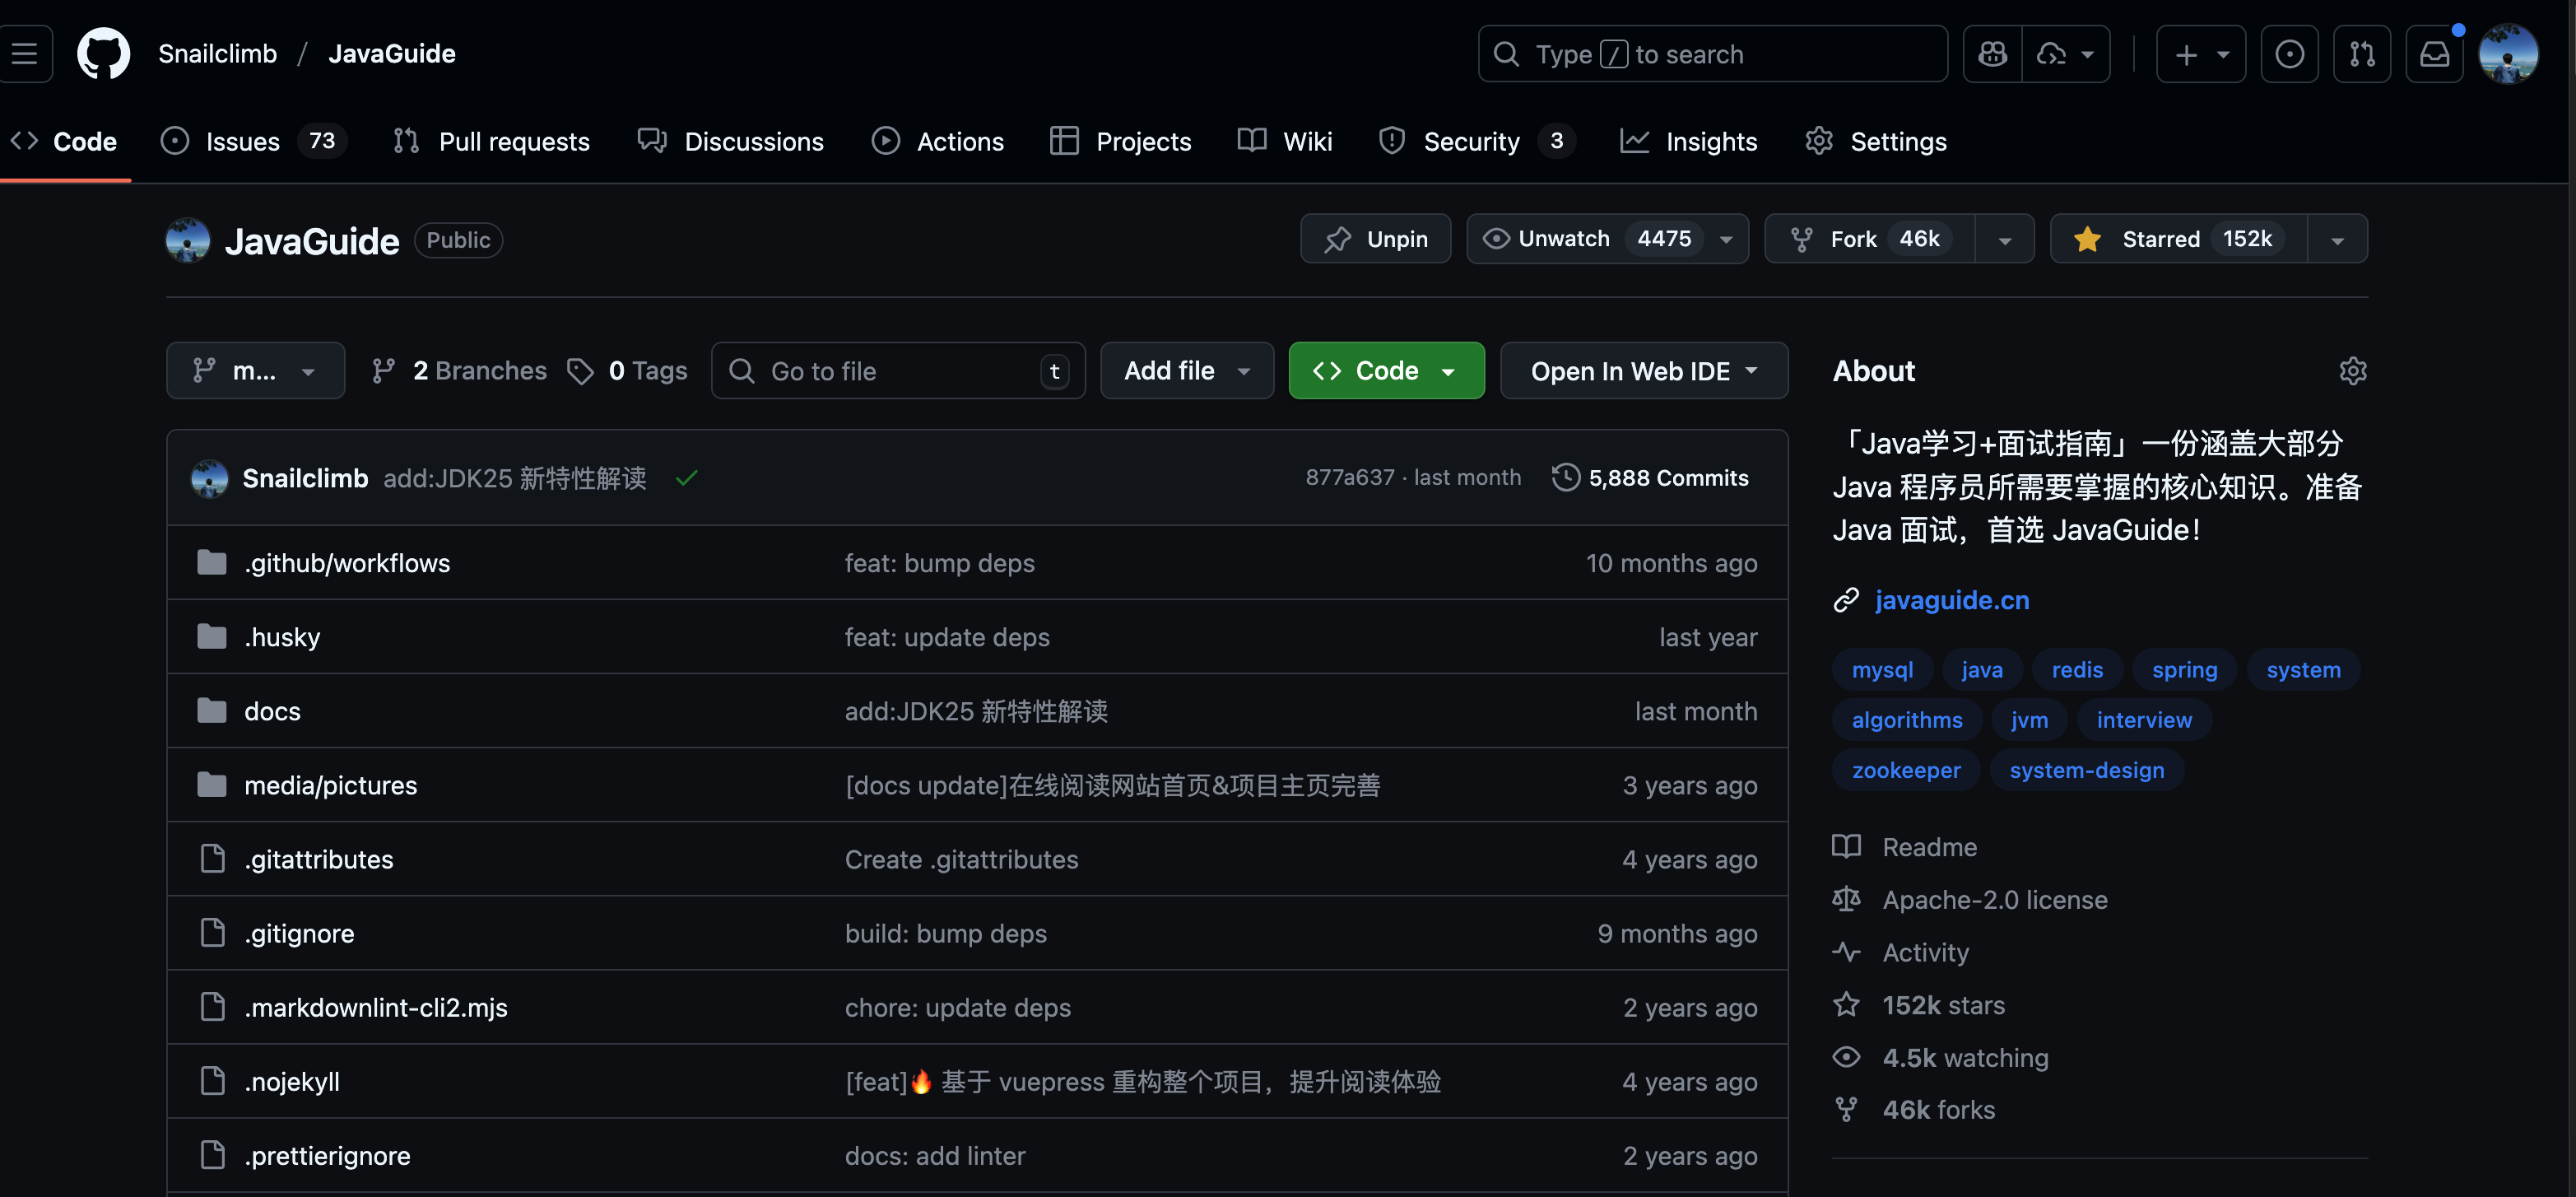
Task: Open the About section settings gear
Action: point(2354,371)
